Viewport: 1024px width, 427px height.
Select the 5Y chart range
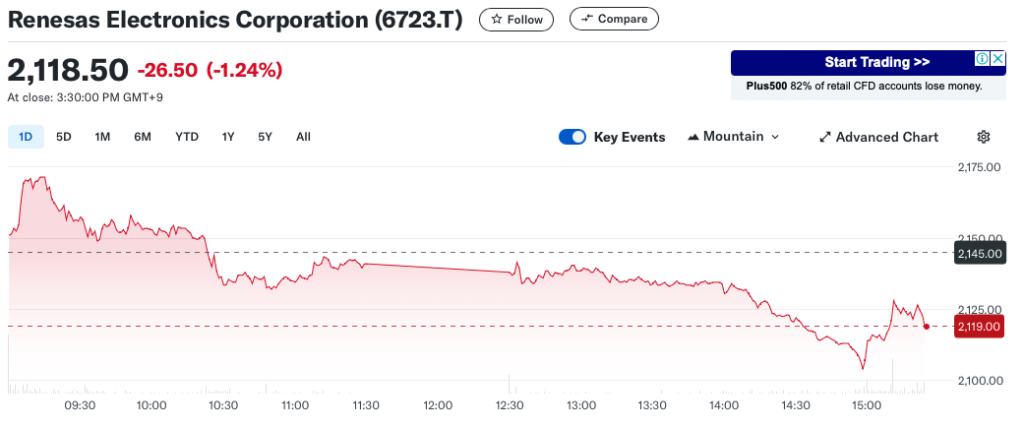tap(265, 137)
